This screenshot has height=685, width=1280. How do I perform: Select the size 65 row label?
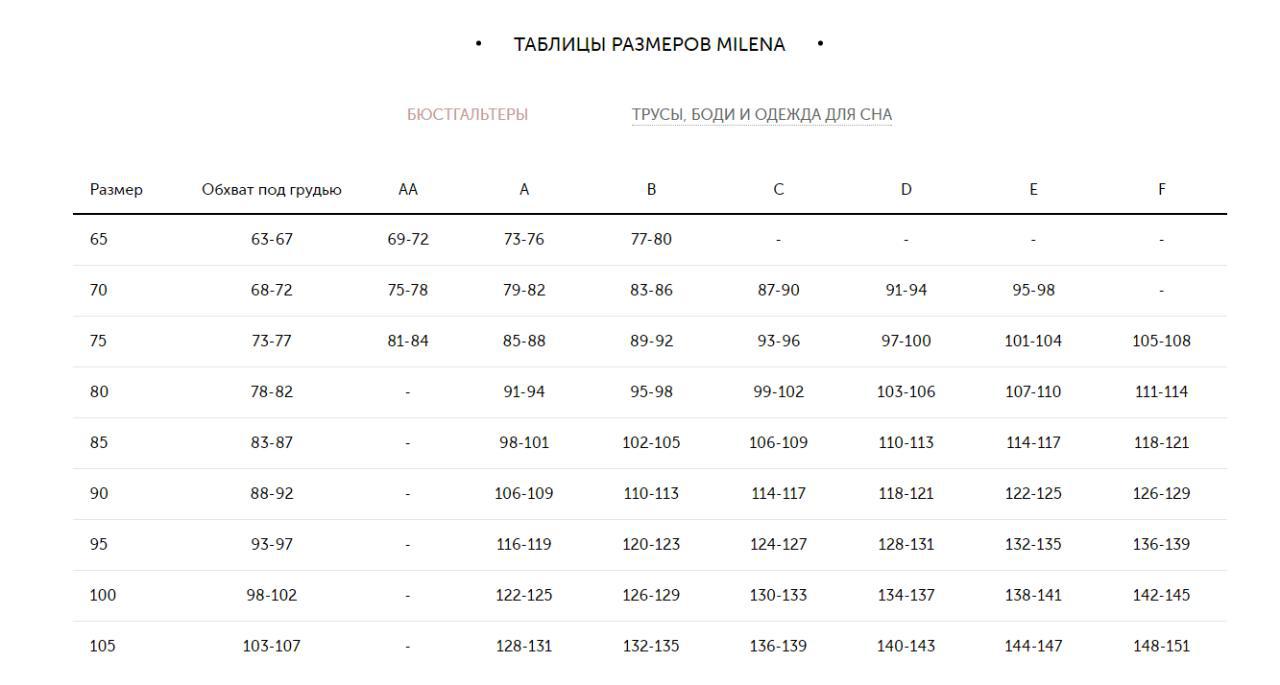click(99, 240)
